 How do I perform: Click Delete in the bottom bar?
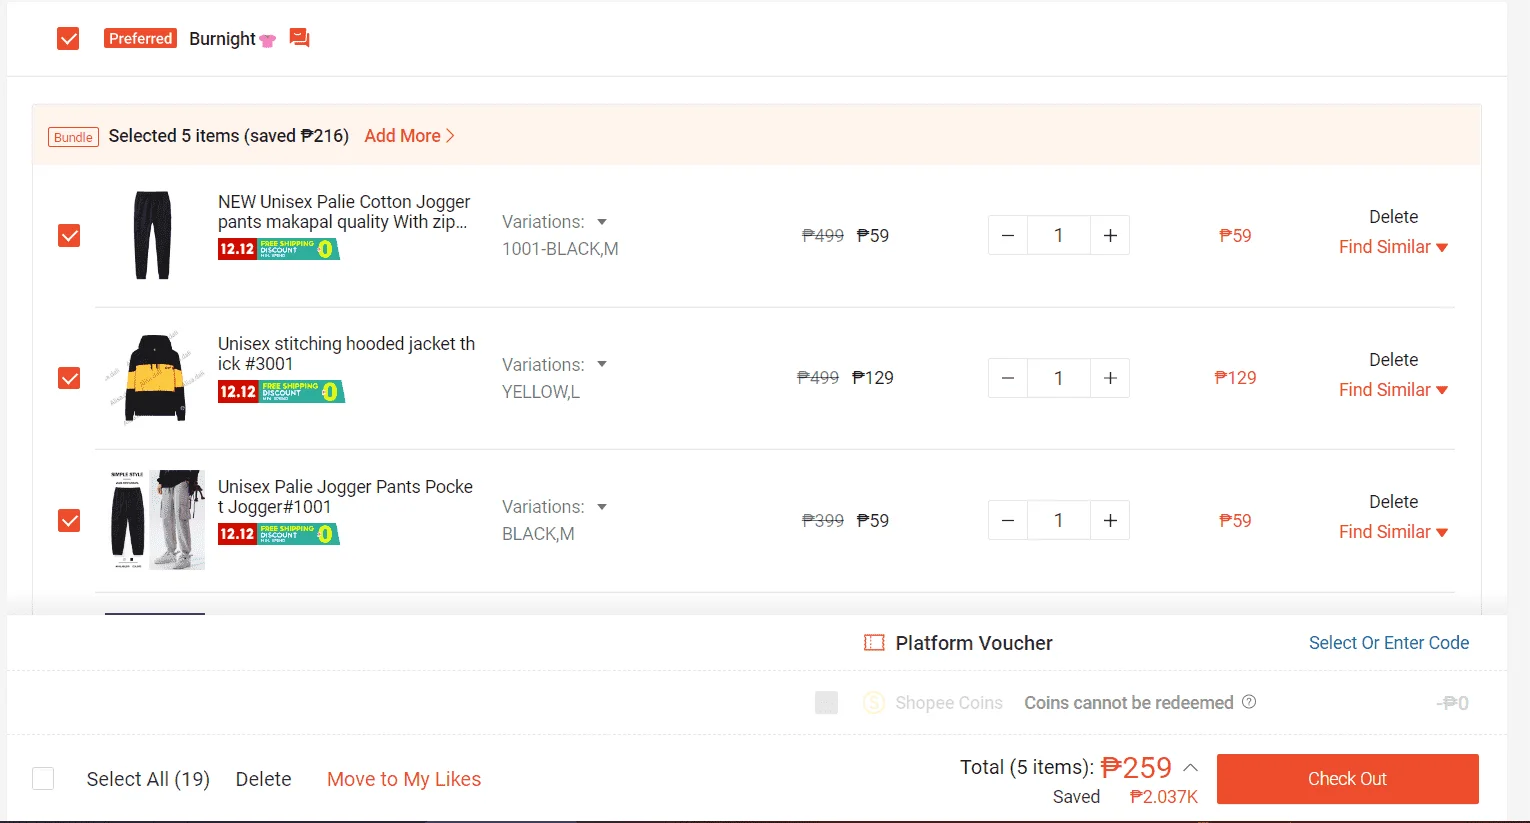point(264,779)
